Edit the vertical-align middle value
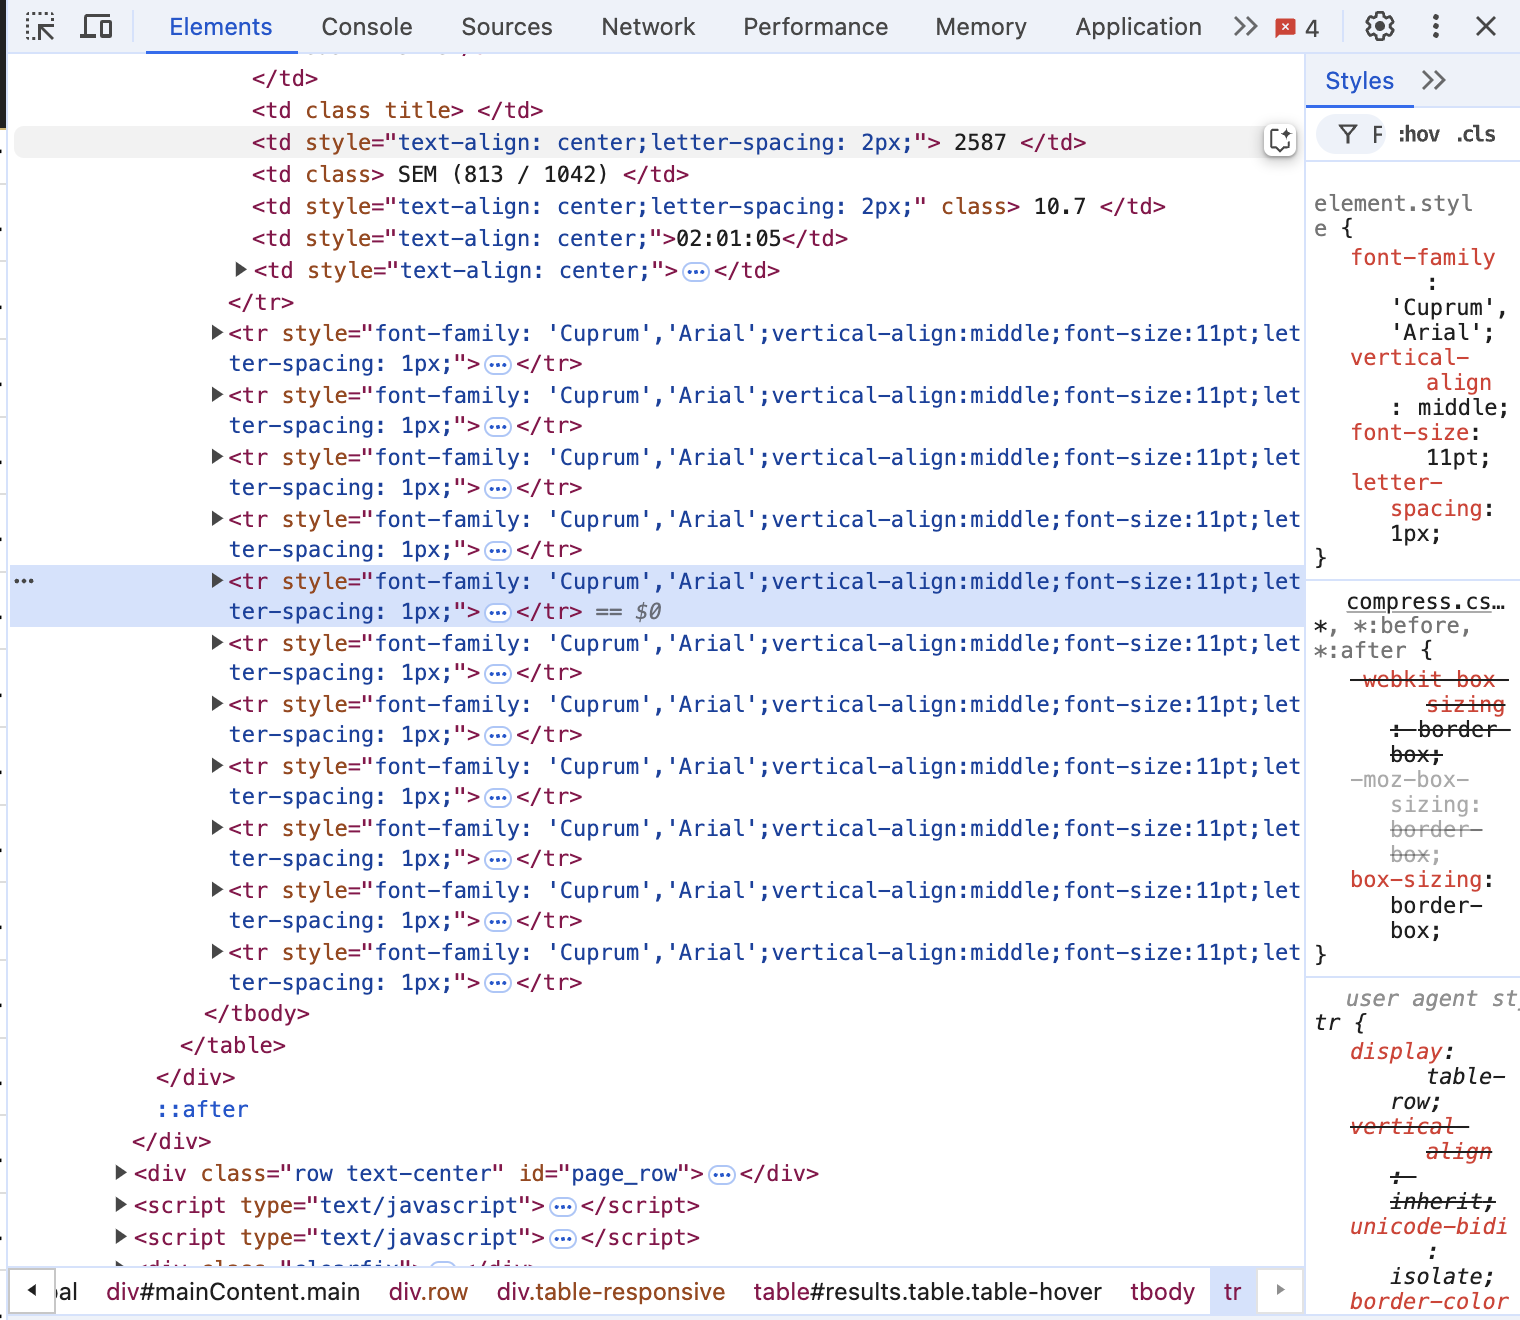 click(x=1457, y=408)
